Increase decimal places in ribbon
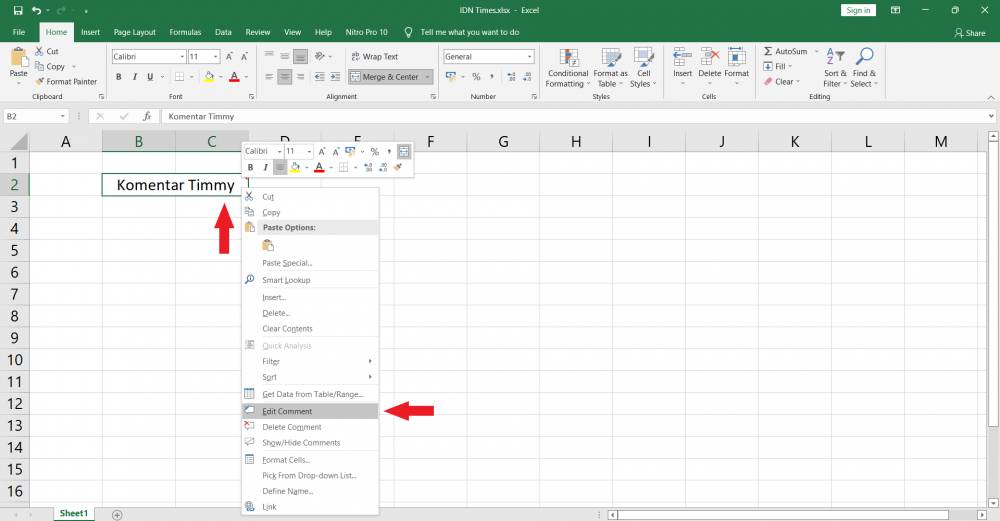The width and height of the screenshot is (1000, 521). pyautogui.click(x=511, y=77)
